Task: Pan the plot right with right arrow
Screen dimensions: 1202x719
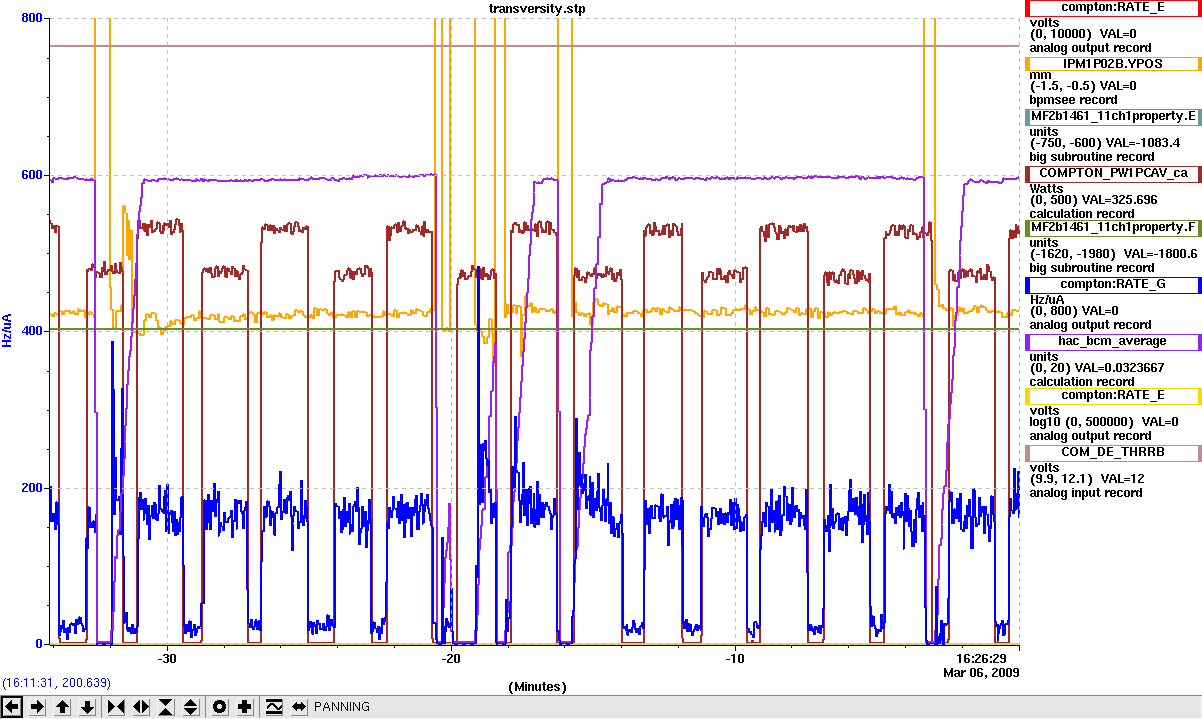Action: [38, 707]
